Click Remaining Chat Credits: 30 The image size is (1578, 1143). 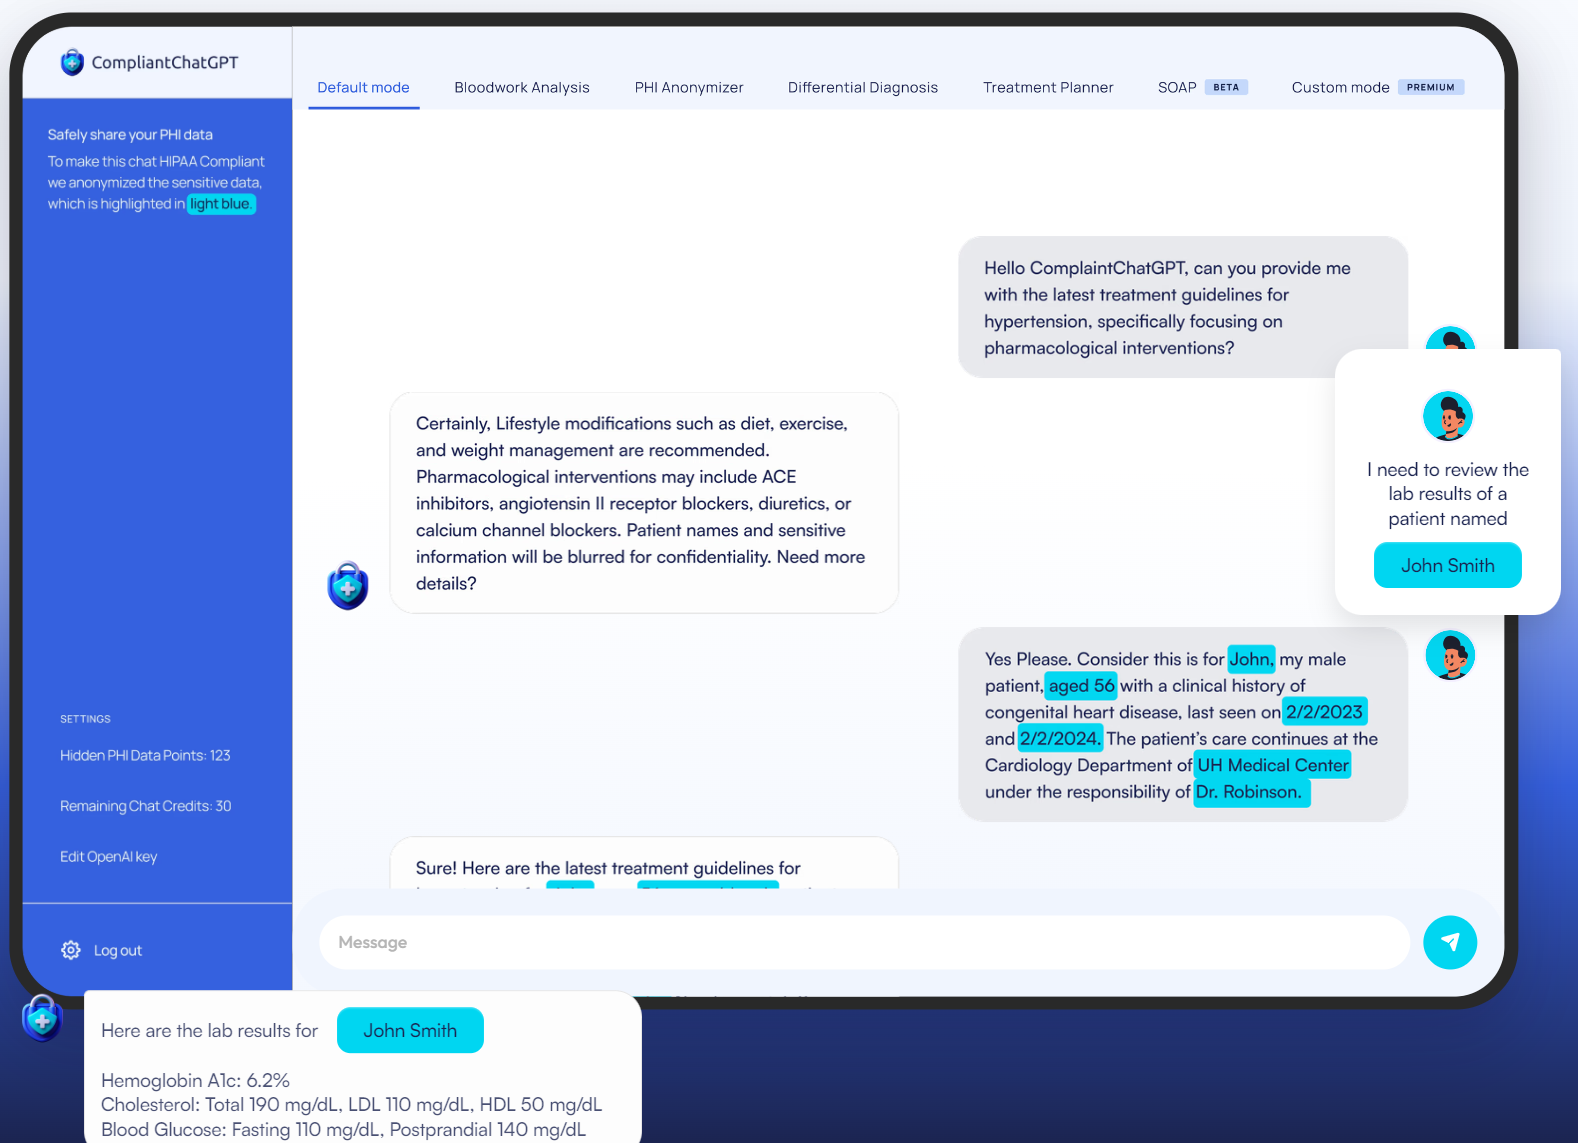point(145,806)
